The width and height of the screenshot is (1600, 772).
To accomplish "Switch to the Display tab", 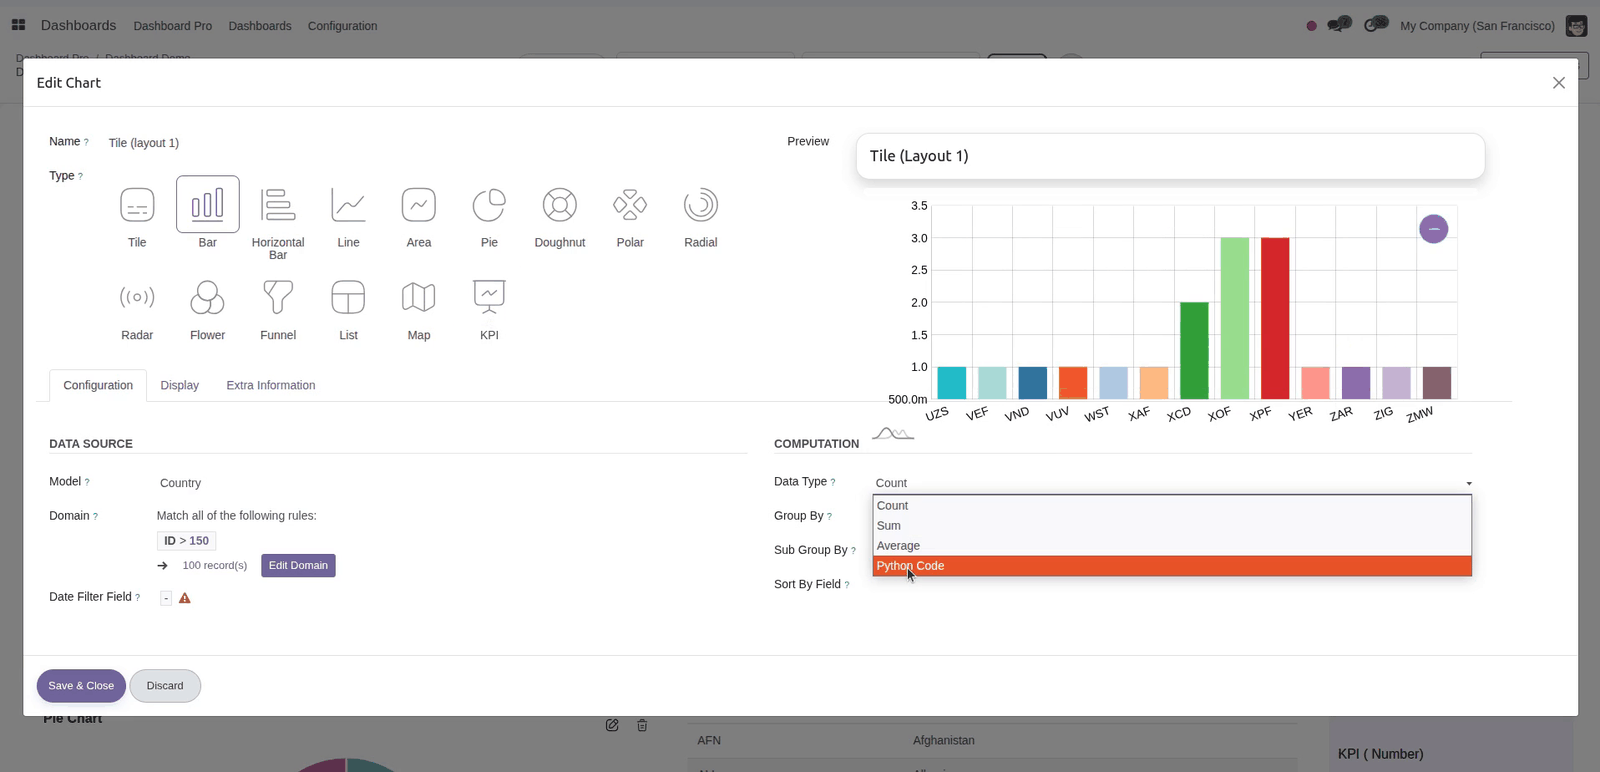I will pyautogui.click(x=180, y=385).
